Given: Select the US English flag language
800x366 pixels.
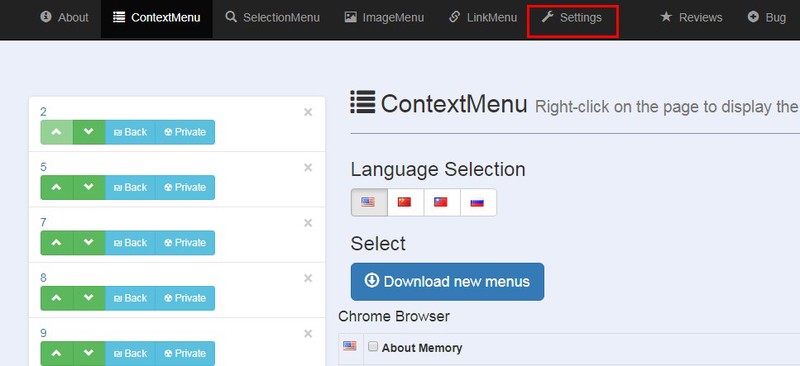Looking at the screenshot, I should tap(368, 202).
